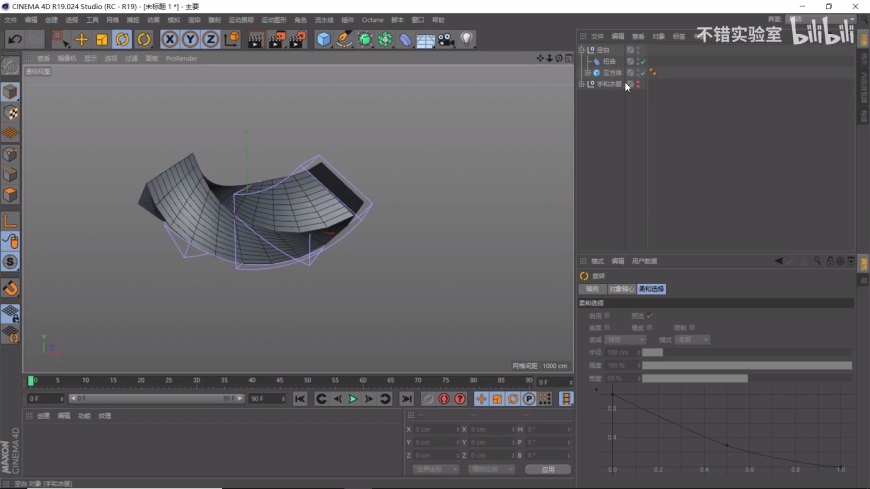Screen dimensions: 870x489
Task: Expand the 立方体 tree node
Action: (x=588, y=73)
